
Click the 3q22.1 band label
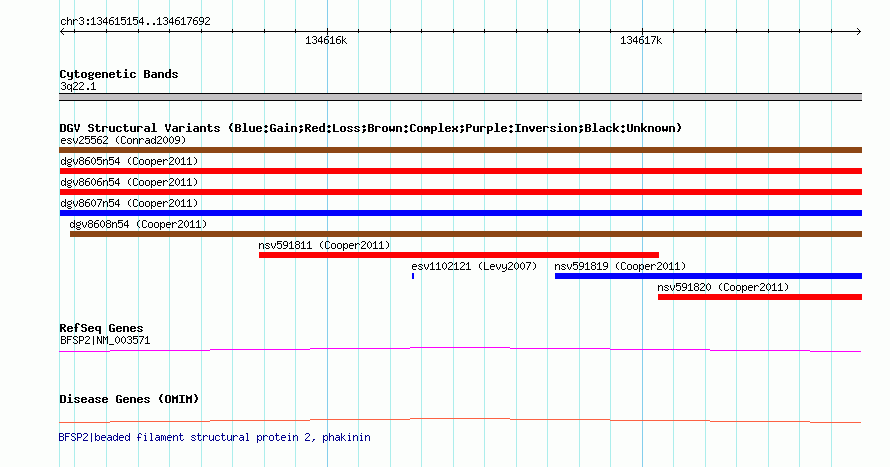[x=78, y=86]
